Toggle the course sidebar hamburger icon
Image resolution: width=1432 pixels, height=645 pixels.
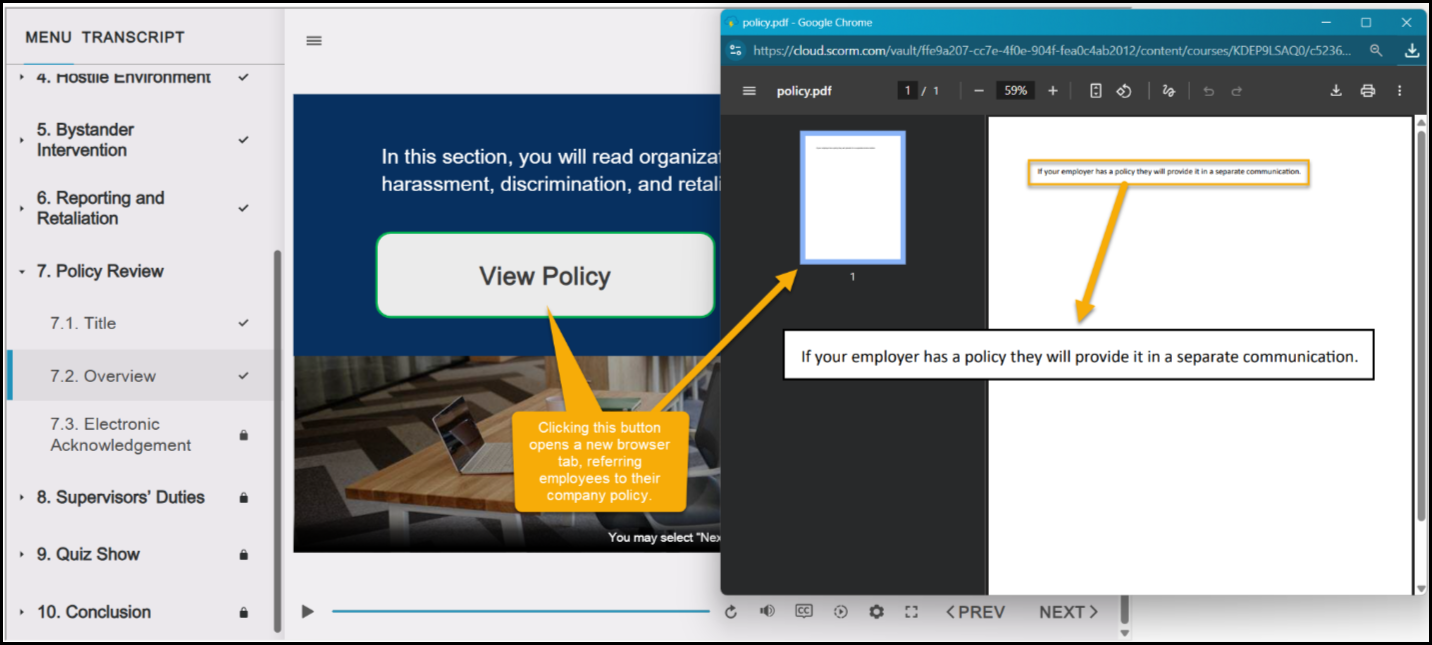click(314, 41)
